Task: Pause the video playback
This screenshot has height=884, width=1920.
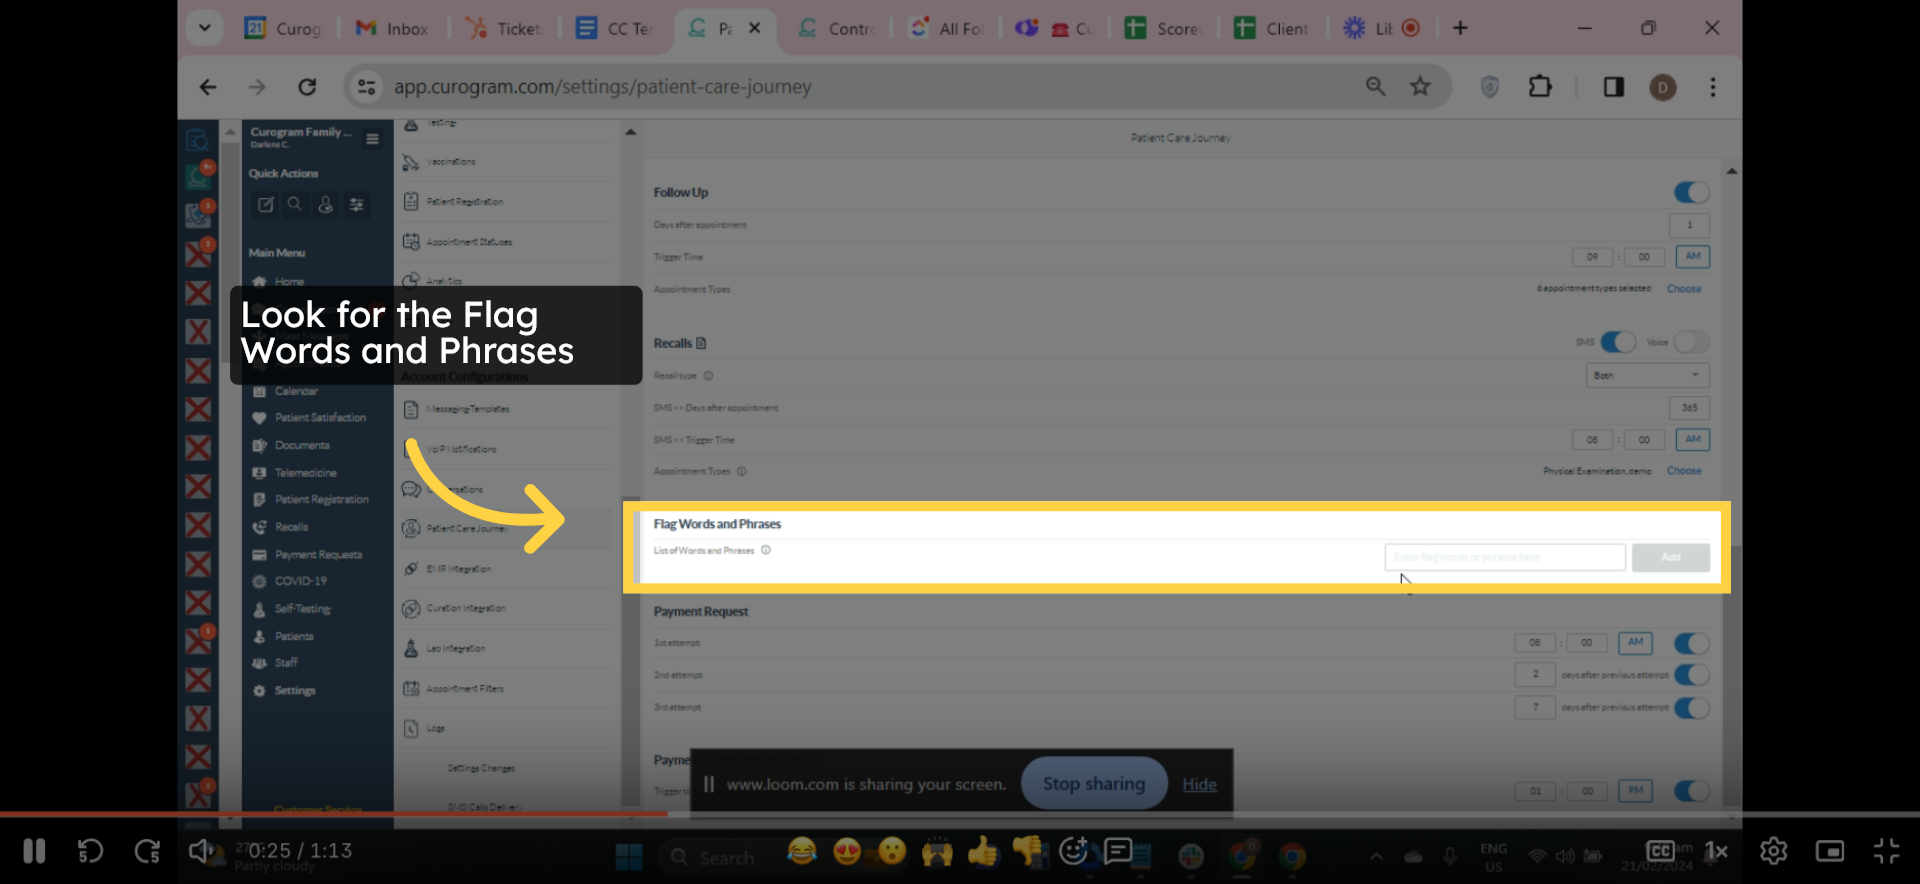Action: click(x=34, y=851)
